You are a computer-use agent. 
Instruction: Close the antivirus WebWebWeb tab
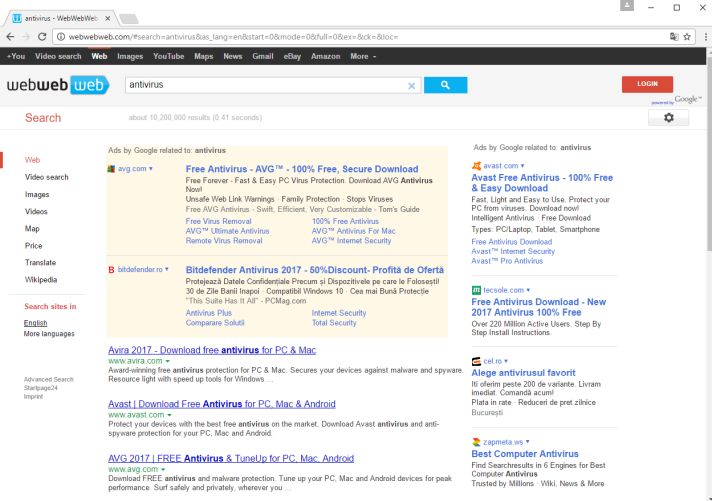click(108, 19)
